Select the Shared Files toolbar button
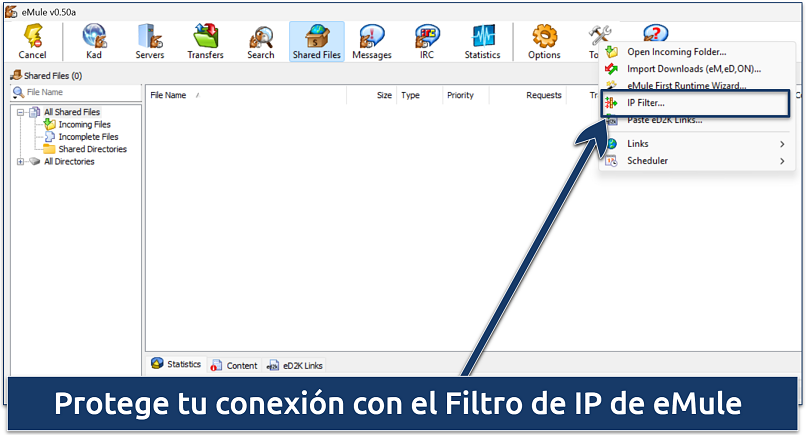 pyautogui.click(x=317, y=42)
